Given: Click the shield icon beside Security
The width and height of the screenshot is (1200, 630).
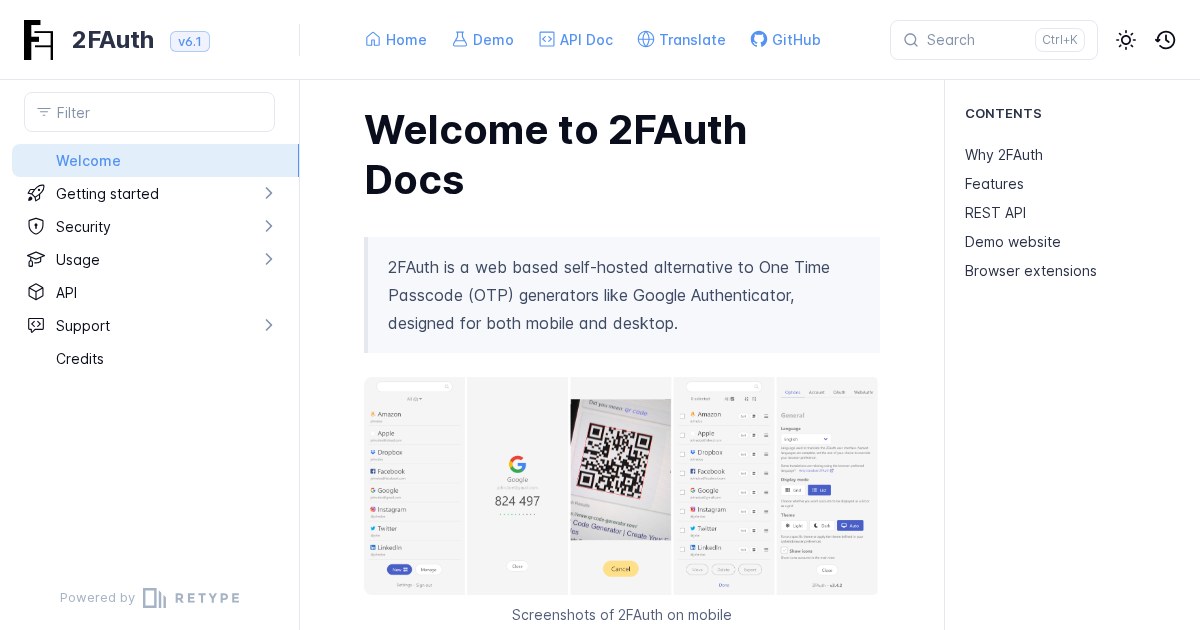Looking at the screenshot, I should [x=36, y=226].
